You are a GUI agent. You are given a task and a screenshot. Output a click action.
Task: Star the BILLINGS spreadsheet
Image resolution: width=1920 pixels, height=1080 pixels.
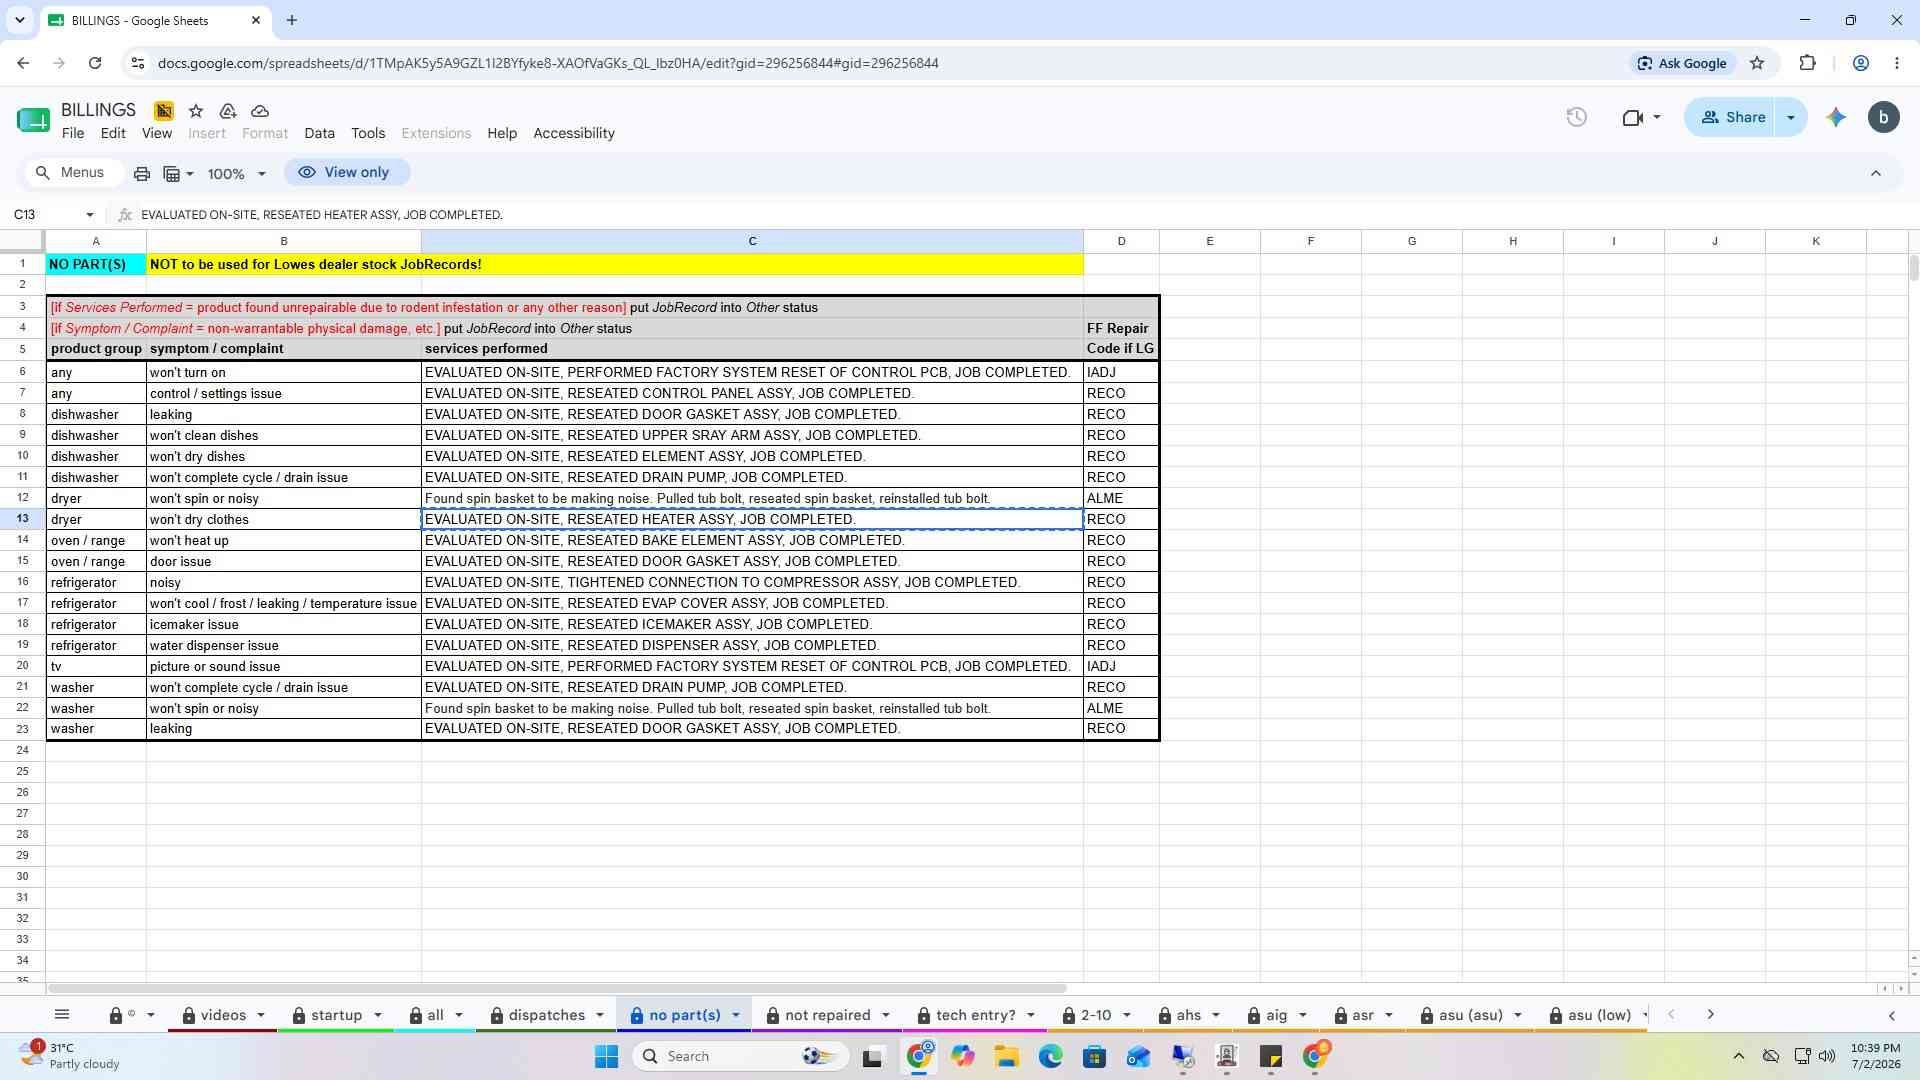[x=196, y=111]
